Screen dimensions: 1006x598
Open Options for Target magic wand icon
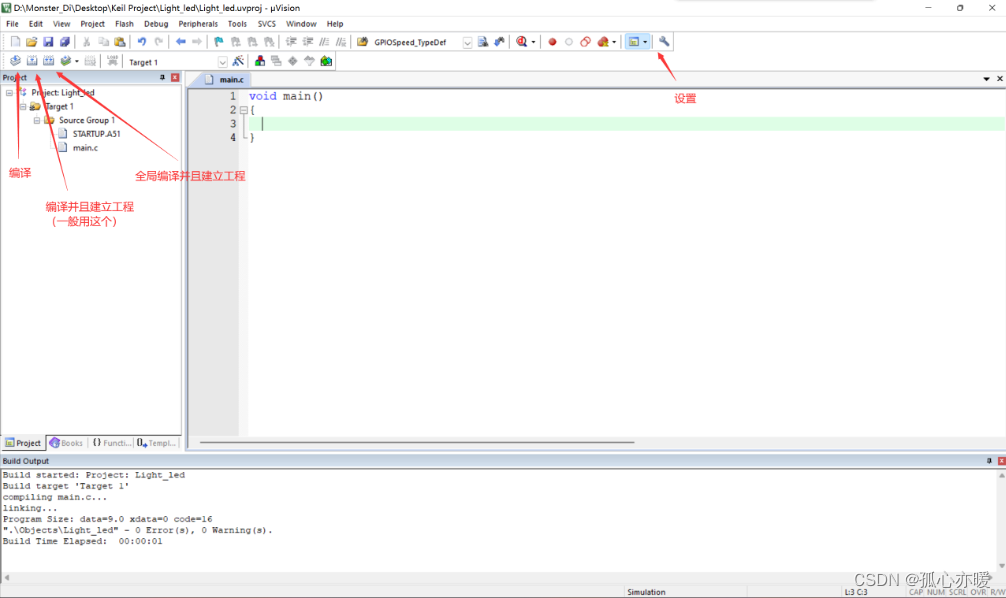tap(238, 61)
